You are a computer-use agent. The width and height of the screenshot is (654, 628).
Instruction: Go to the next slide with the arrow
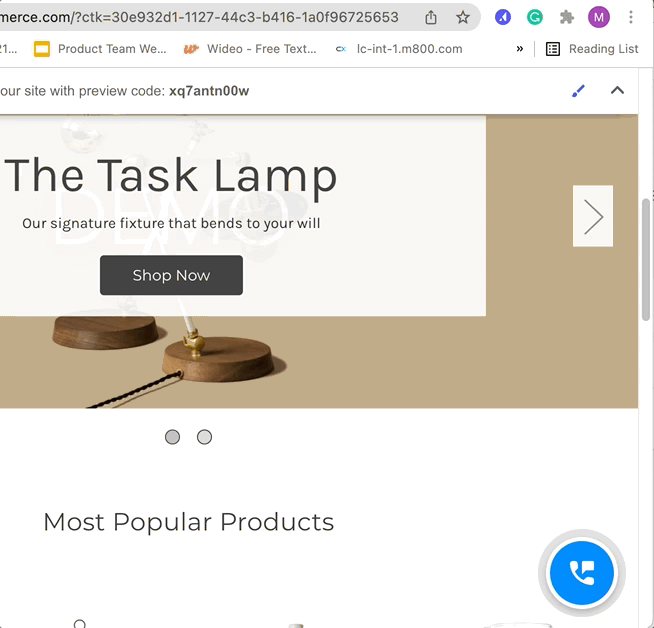pyautogui.click(x=593, y=216)
